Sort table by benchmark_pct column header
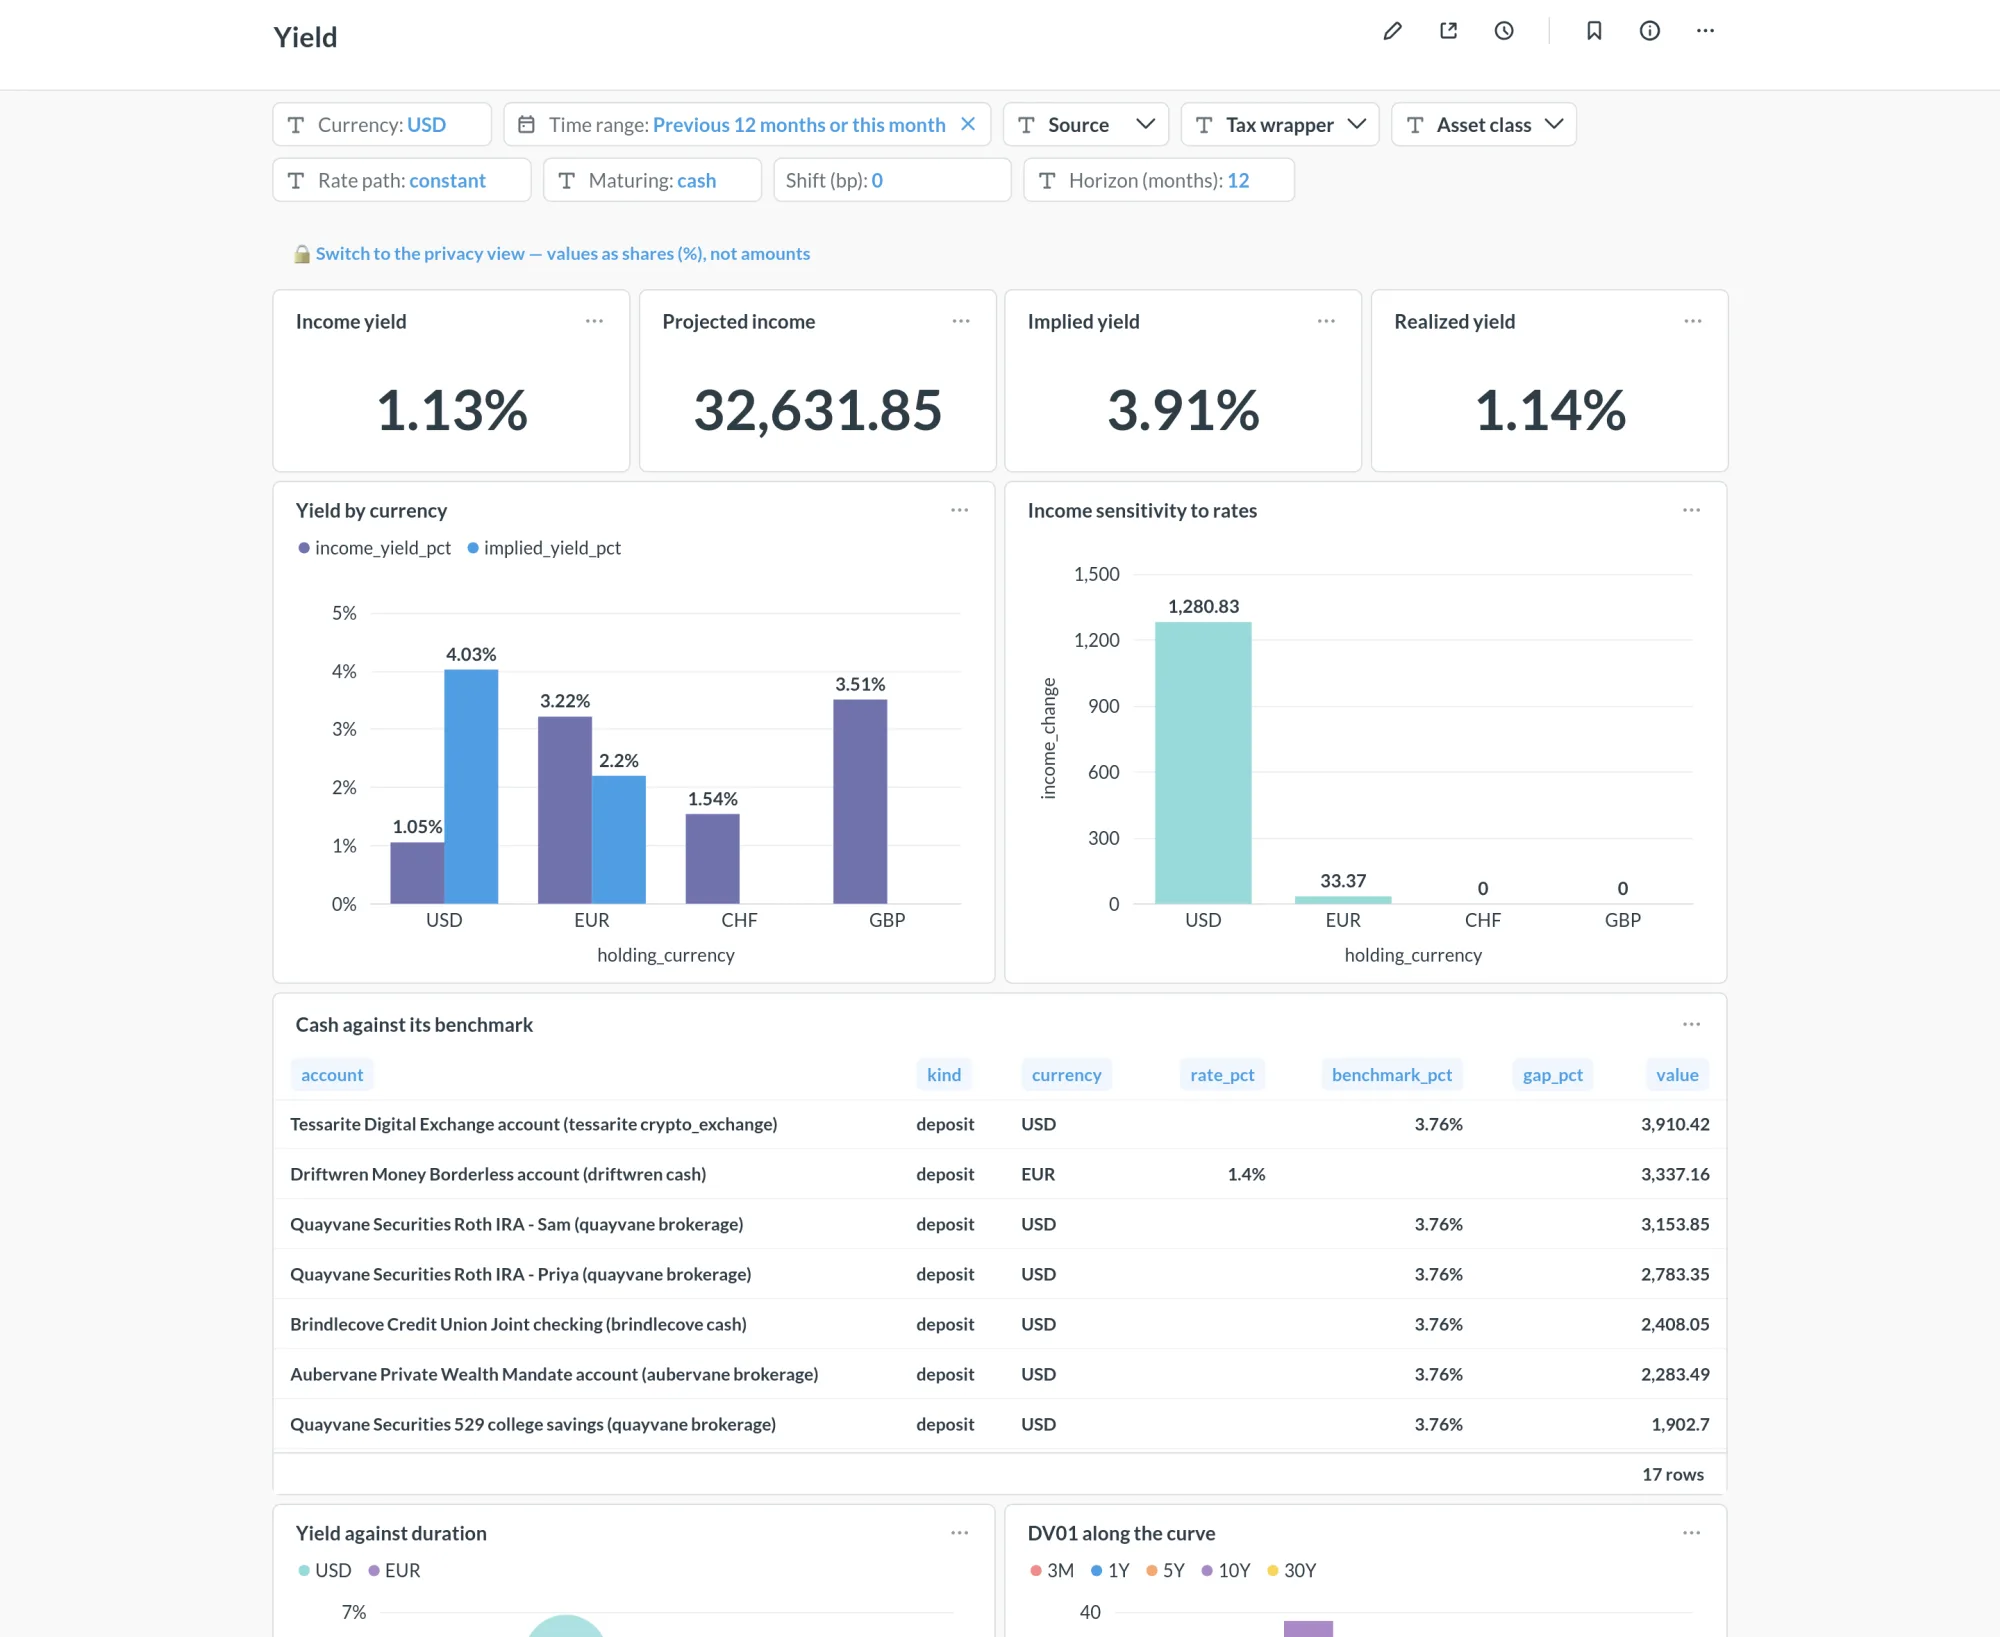The height and width of the screenshot is (1637, 2000). (x=1392, y=1075)
